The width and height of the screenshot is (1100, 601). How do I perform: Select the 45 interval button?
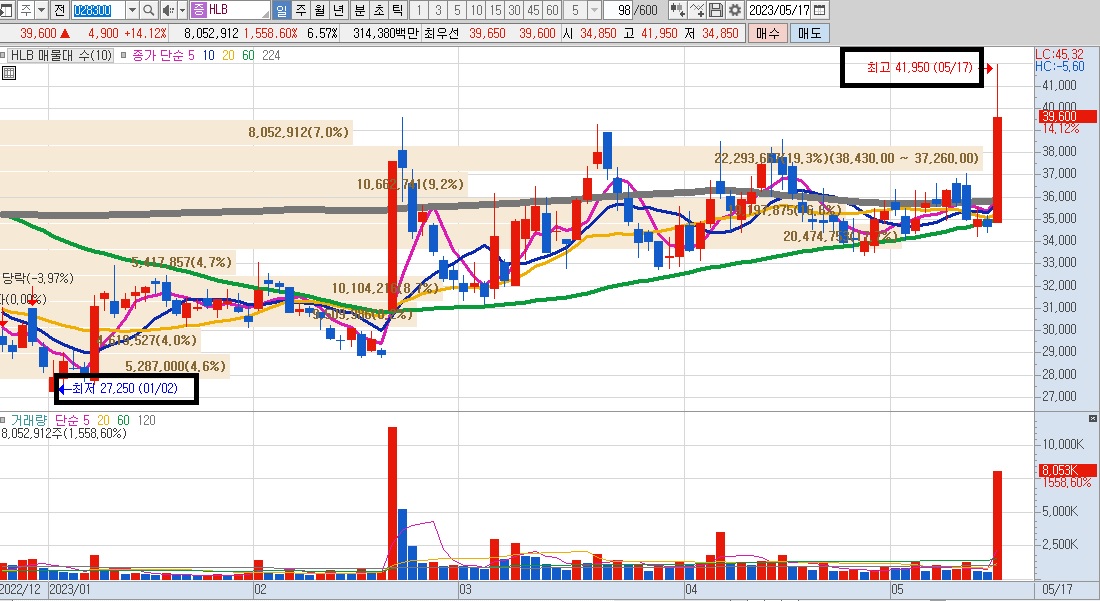pyautogui.click(x=533, y=10)
